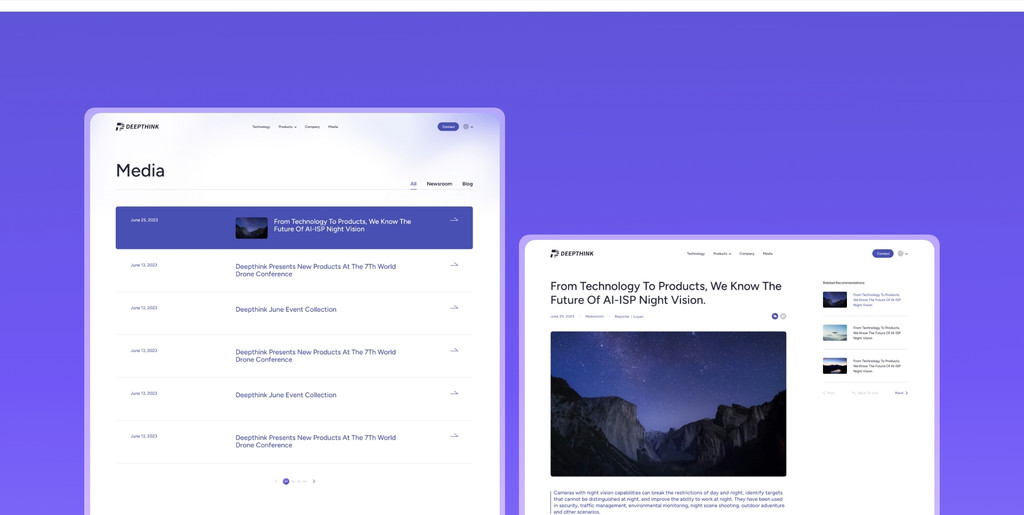1024x515 pixels.
Task: Click the arrow icon on the last article row in the Media list
Action: tap(454, 436)
